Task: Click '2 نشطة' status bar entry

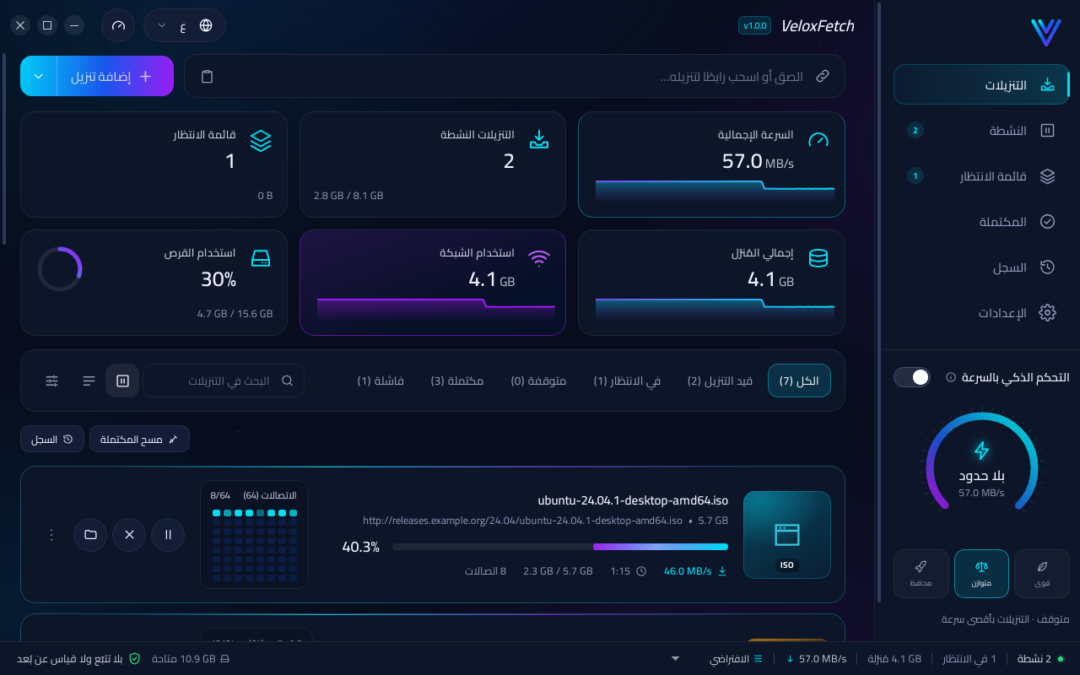Action: (x=1039, y=658)
